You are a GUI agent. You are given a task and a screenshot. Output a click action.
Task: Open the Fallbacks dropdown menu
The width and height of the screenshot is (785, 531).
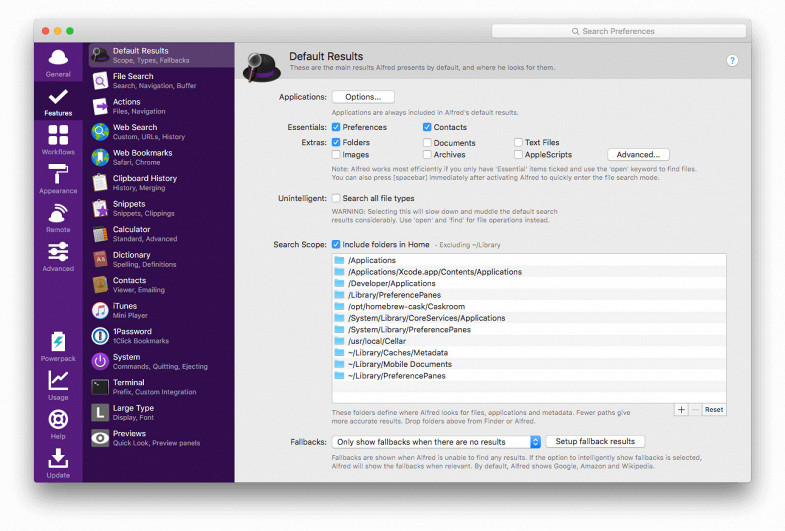(x=436, y=442)
